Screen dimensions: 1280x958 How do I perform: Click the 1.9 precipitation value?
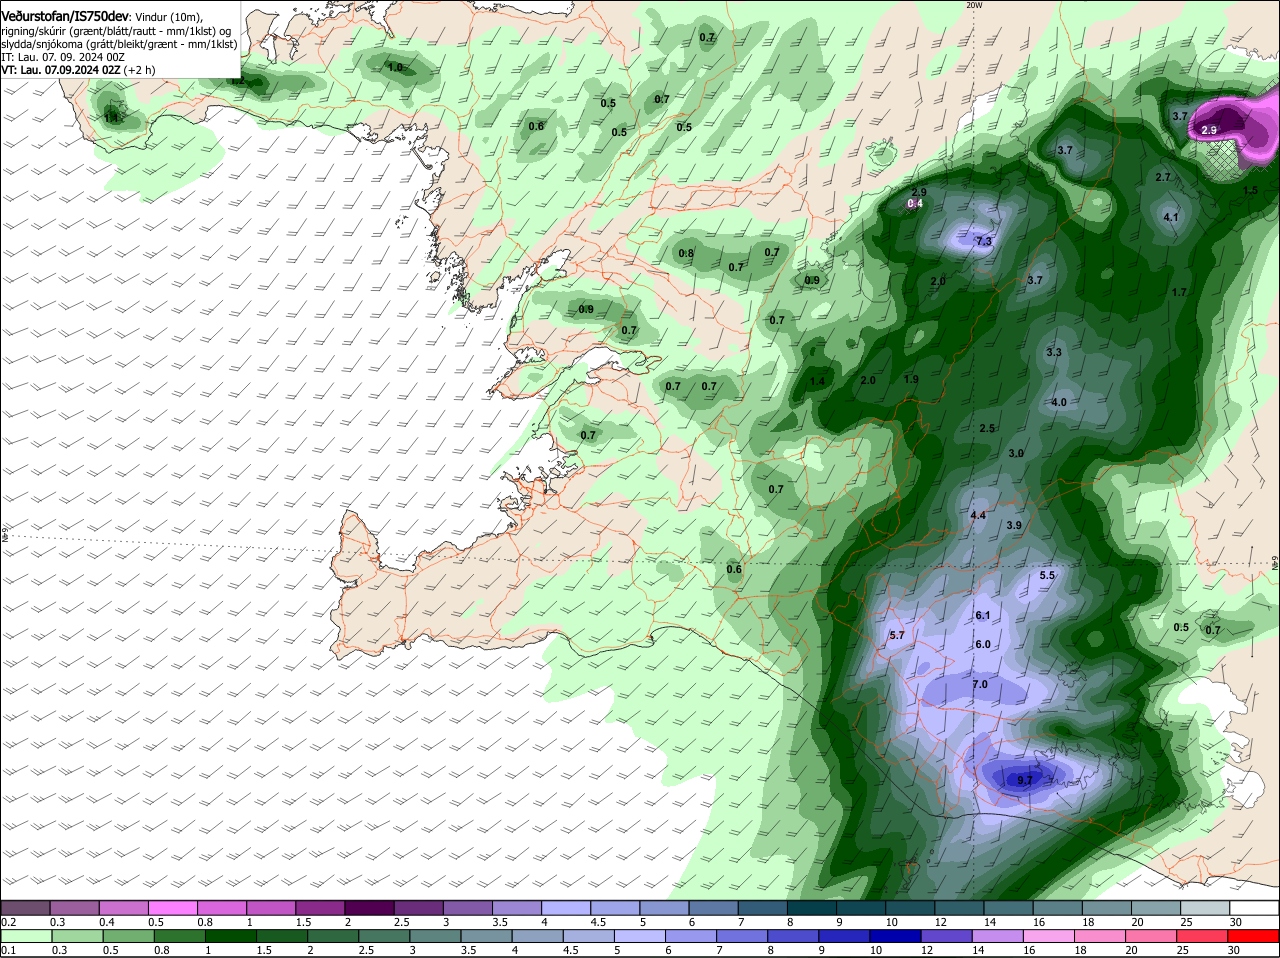(910, 380)
